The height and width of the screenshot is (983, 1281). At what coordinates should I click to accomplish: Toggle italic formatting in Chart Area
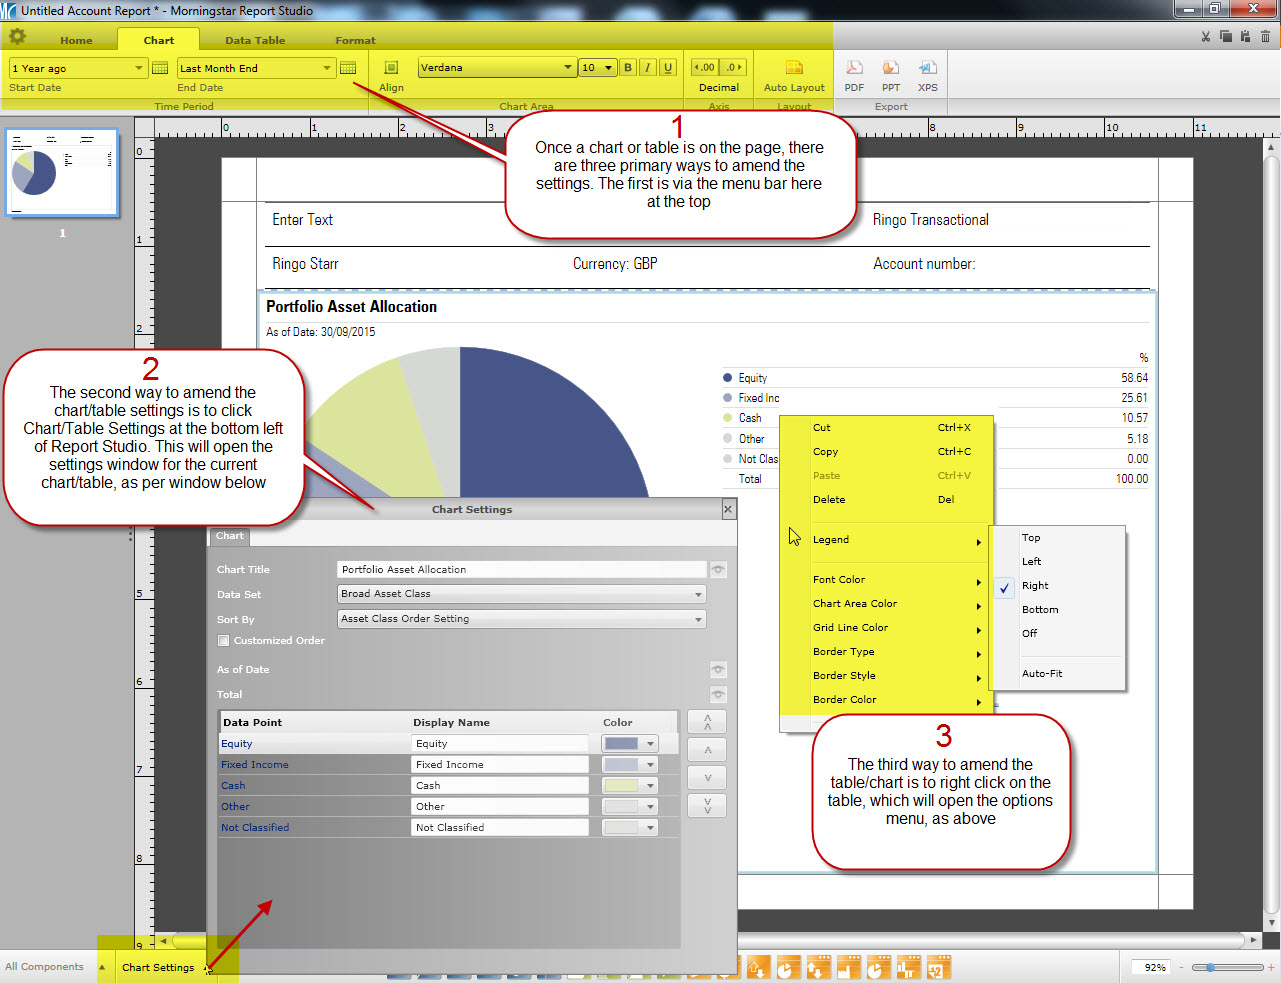tap(648, 68)
